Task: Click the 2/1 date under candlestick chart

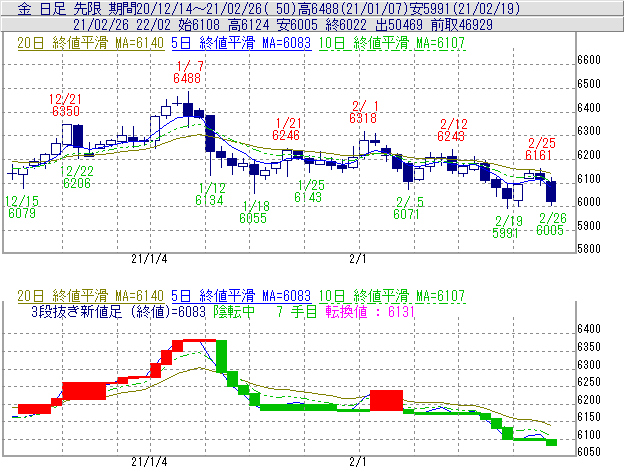Action: [358, 259]
